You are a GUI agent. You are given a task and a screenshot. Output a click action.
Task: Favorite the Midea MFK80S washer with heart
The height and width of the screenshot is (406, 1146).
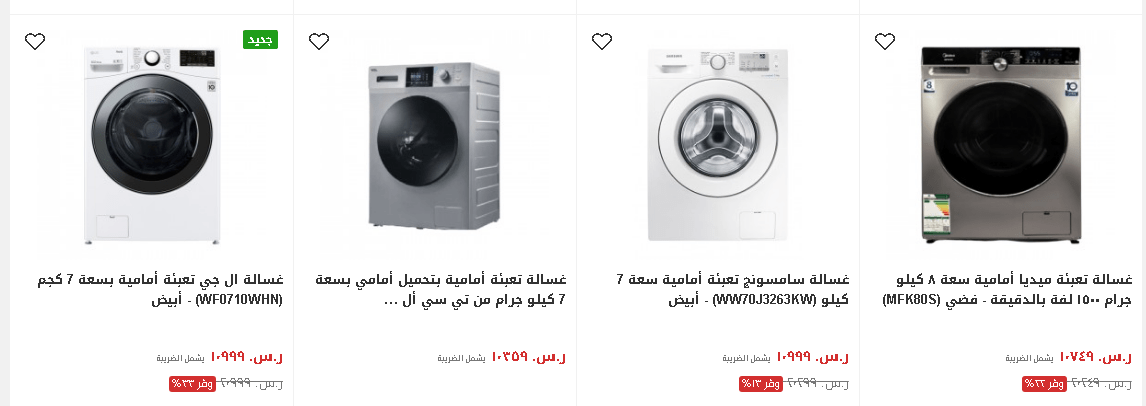click(884, 42)
